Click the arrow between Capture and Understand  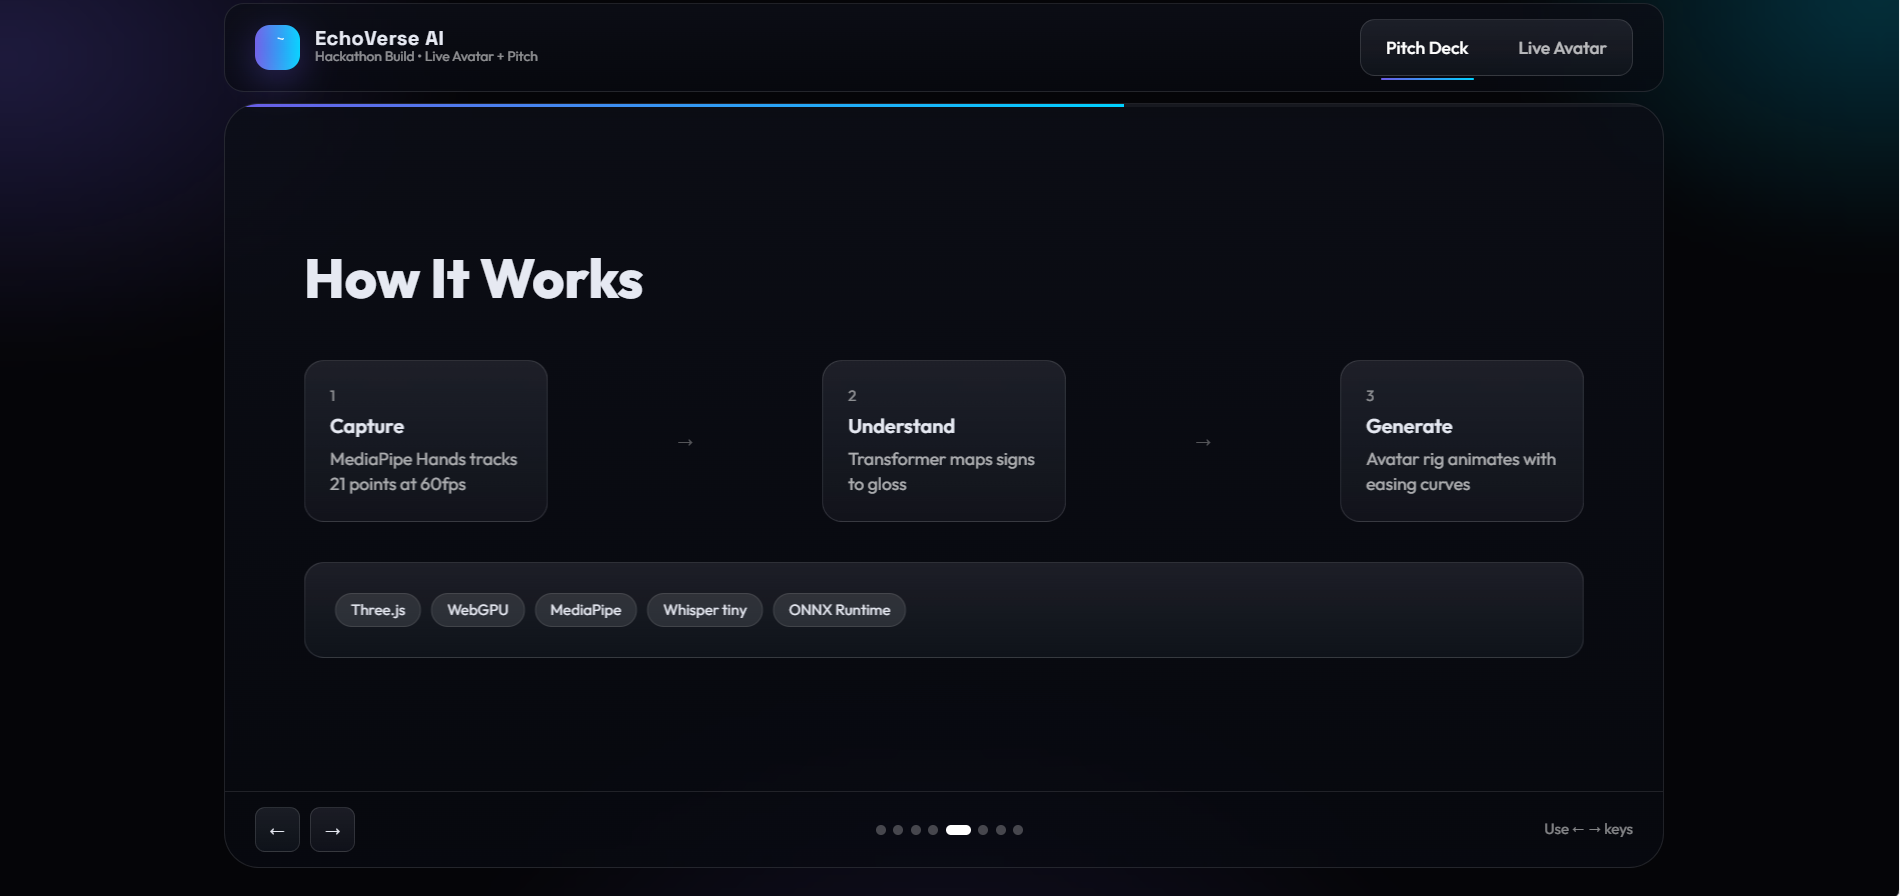pyautogui.click(x=685, y=442)
